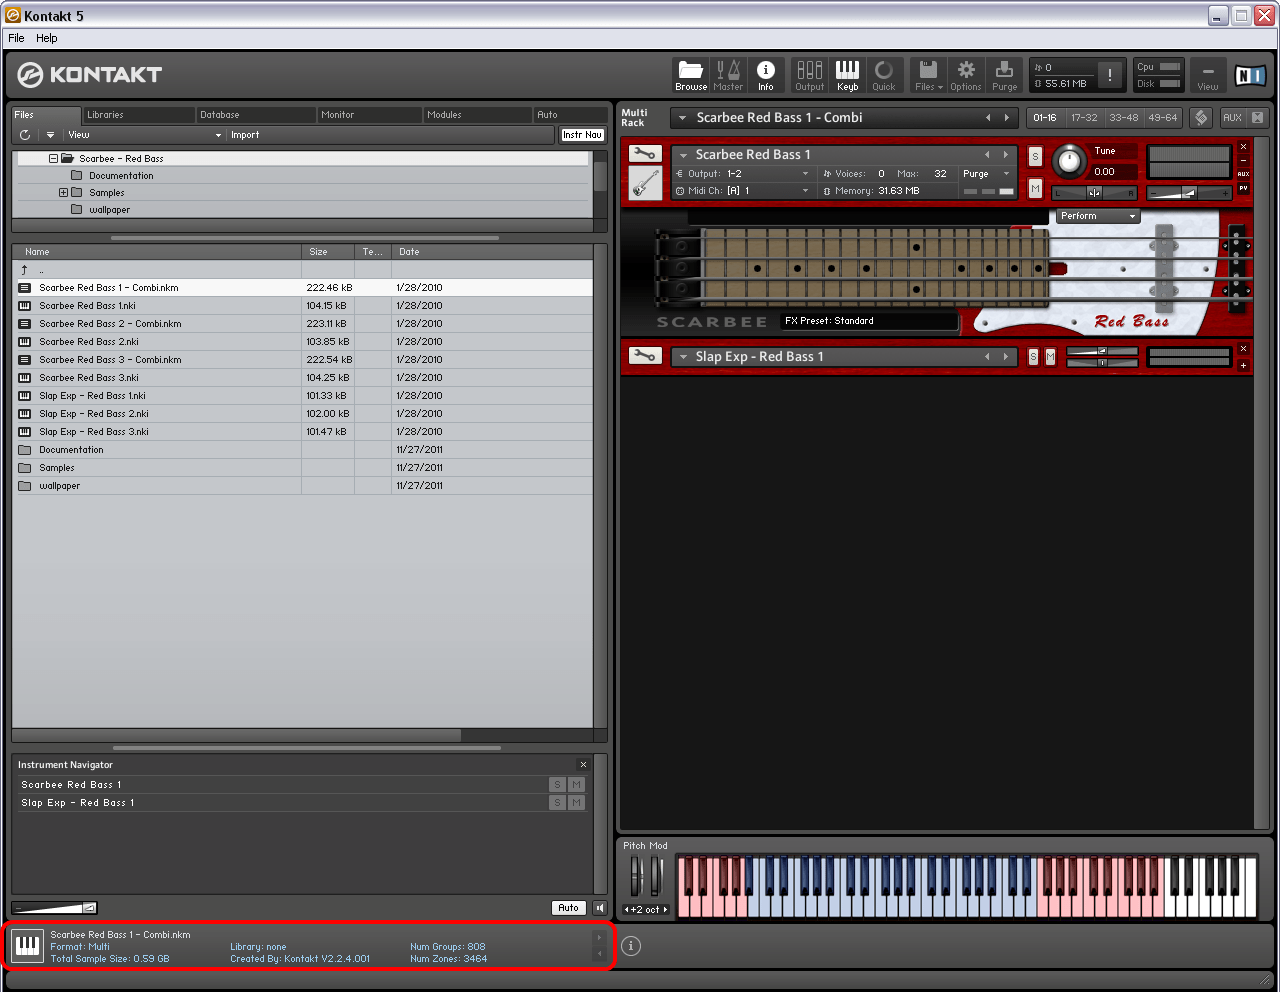Open the Quick load browser
Viewport: 1280px width, 992px height.
pos(884,75)
